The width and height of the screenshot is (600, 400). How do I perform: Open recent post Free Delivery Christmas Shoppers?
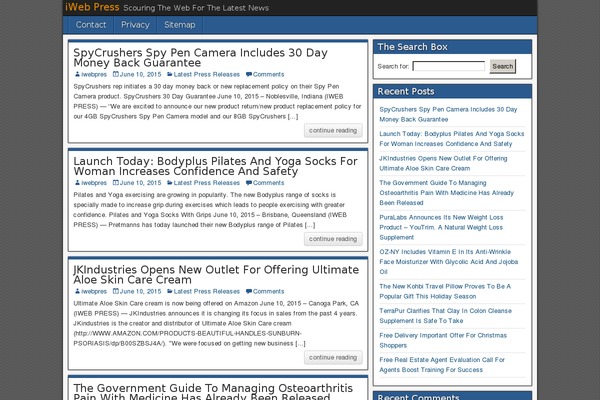[x=443, y=340]
